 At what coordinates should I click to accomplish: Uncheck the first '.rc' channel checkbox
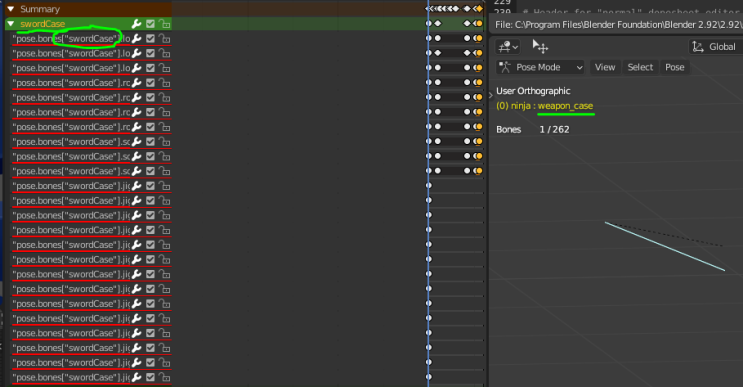coord(151,83)
